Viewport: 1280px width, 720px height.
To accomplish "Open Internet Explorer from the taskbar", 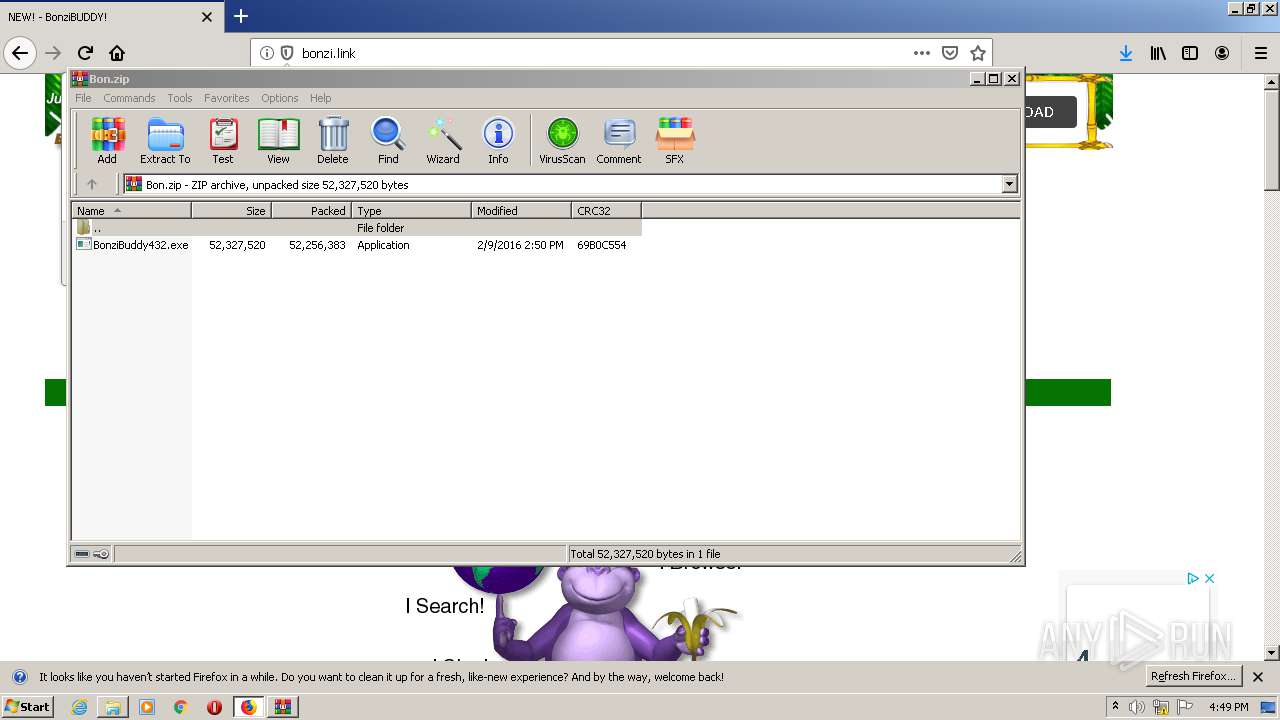I will [x=79, y=707].
